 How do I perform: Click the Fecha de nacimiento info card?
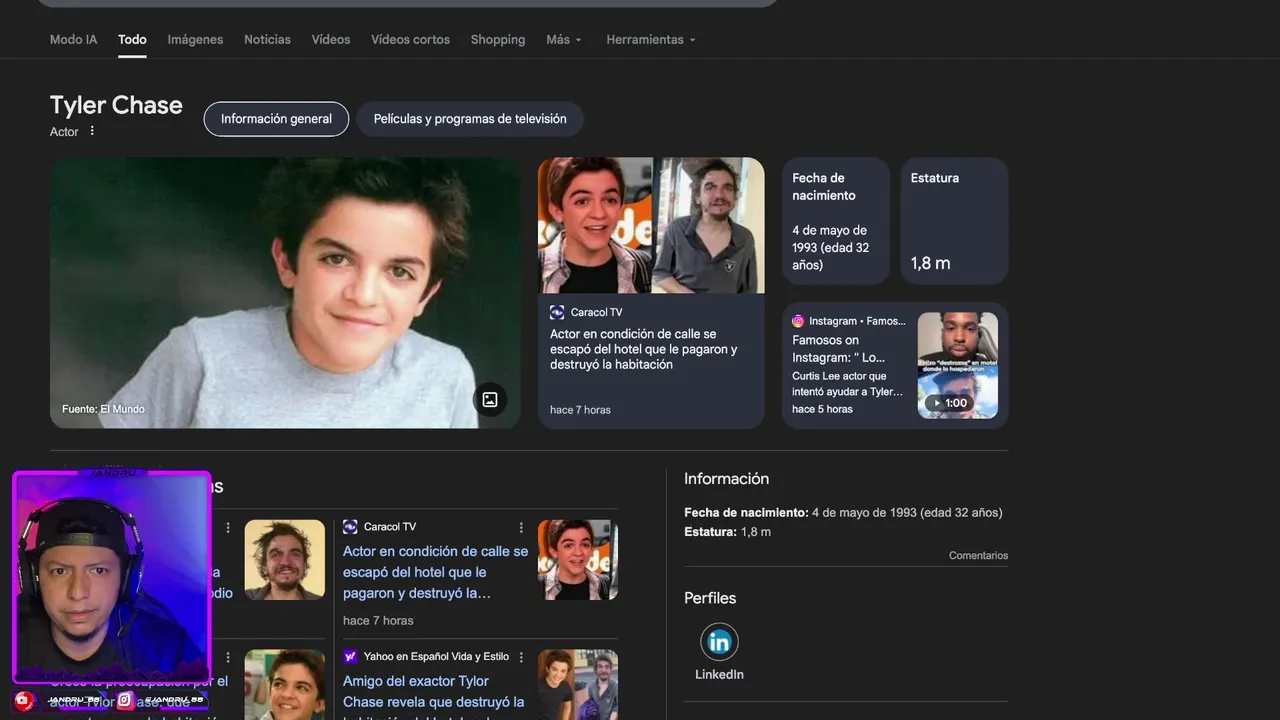[836, 221]
